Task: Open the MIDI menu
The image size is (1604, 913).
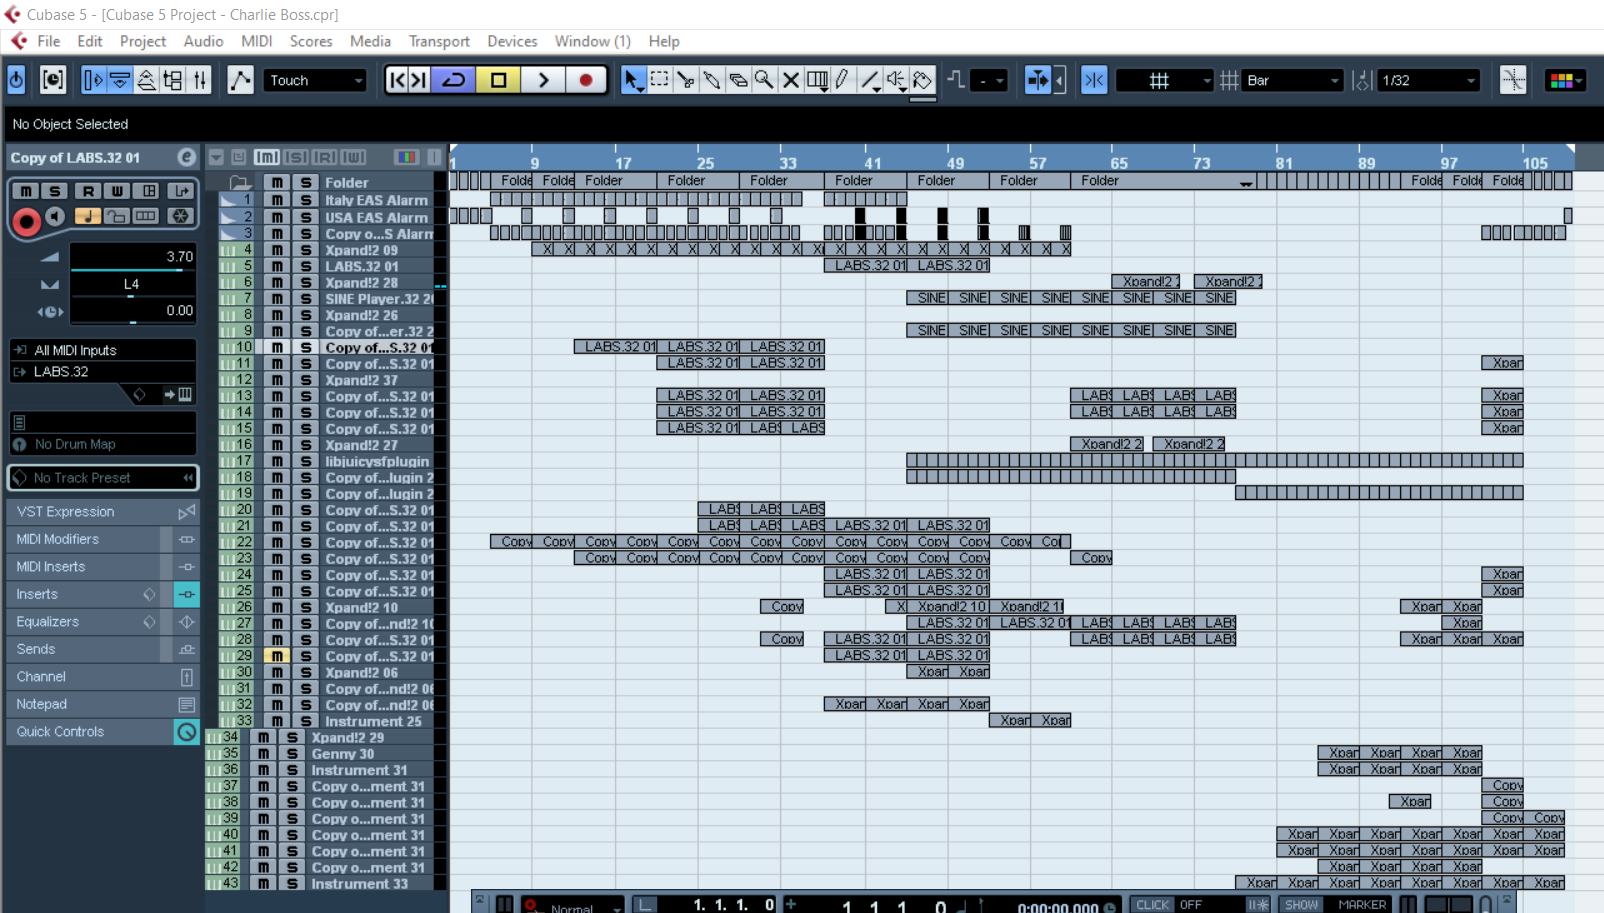Action: click(257, 41)
